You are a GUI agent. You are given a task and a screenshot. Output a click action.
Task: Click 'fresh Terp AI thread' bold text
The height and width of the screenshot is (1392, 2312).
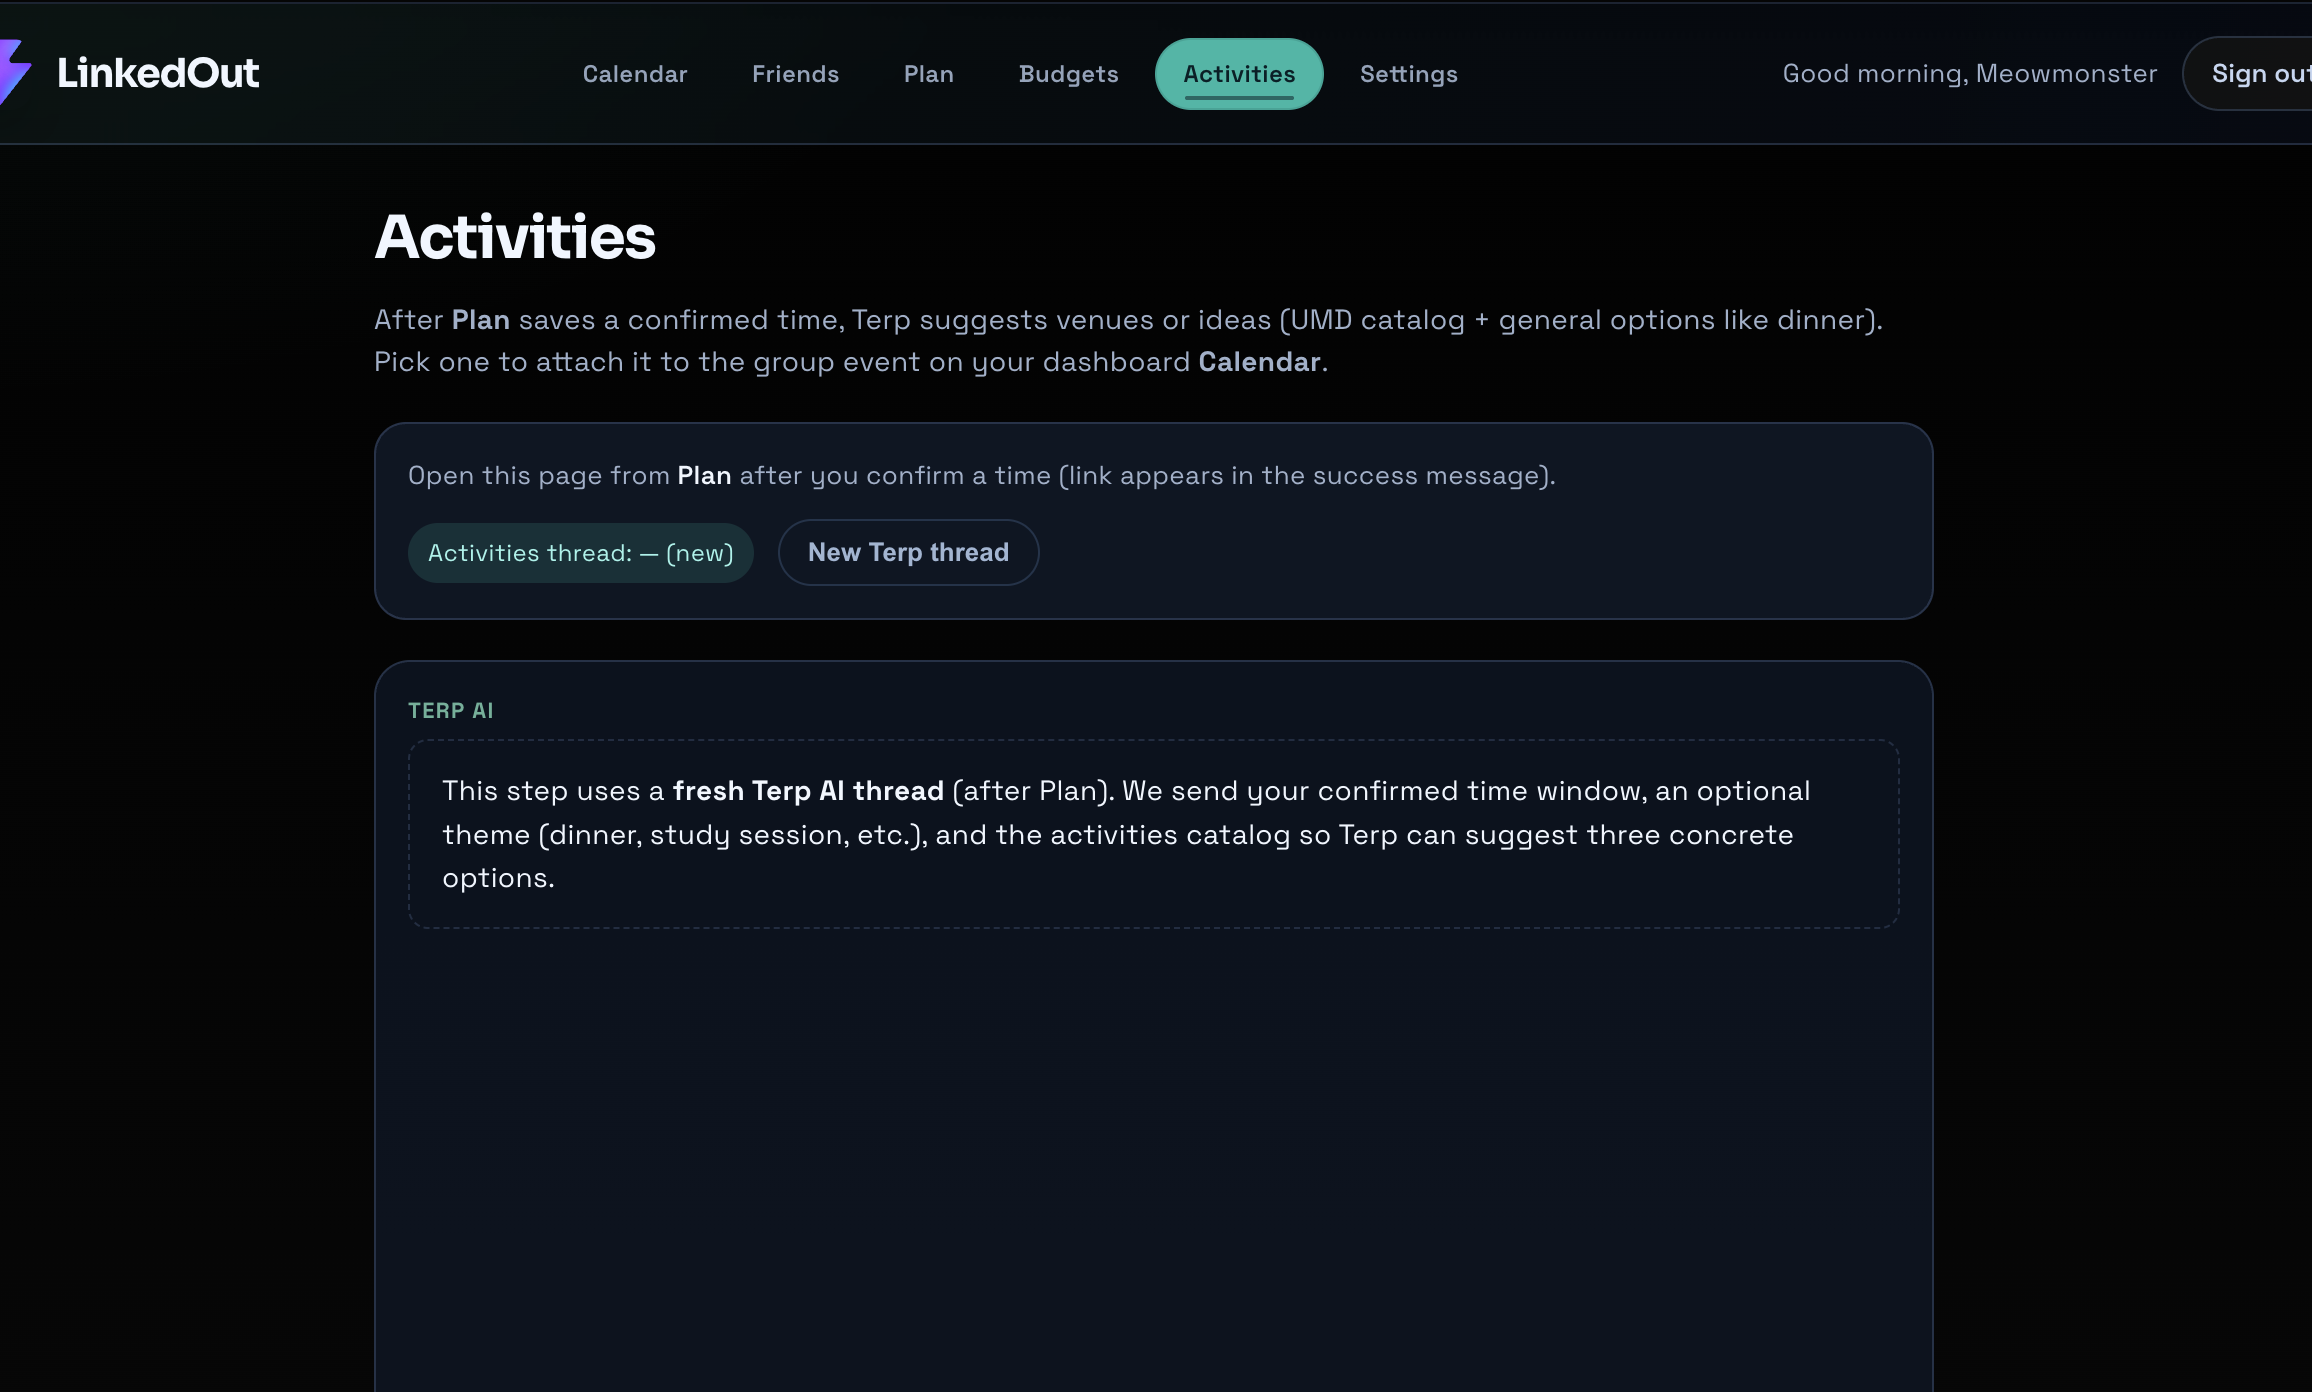coord(808,791)
